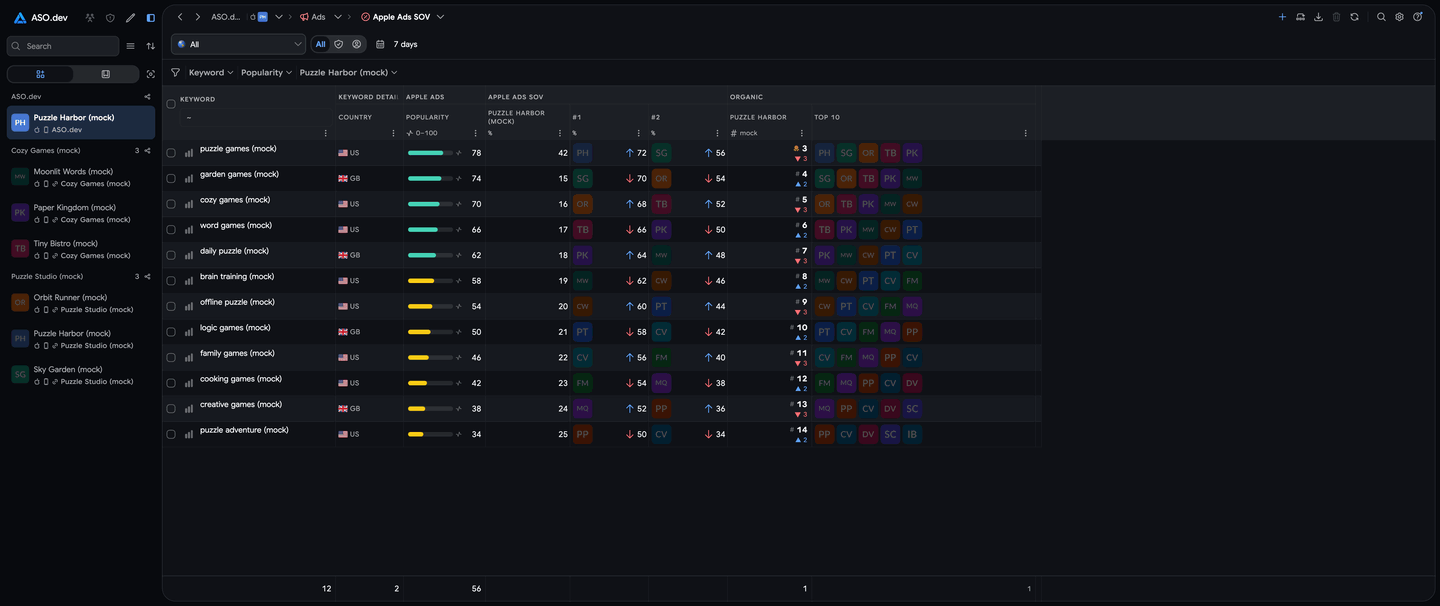Switch to the grid view tab in sidebar

pos(40,74)
